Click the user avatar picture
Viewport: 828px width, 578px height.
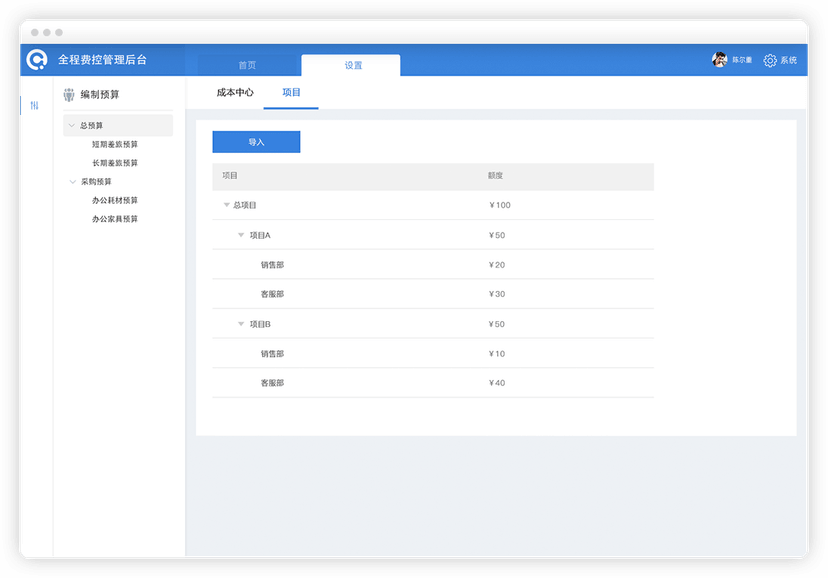click(x=719, y=60)
